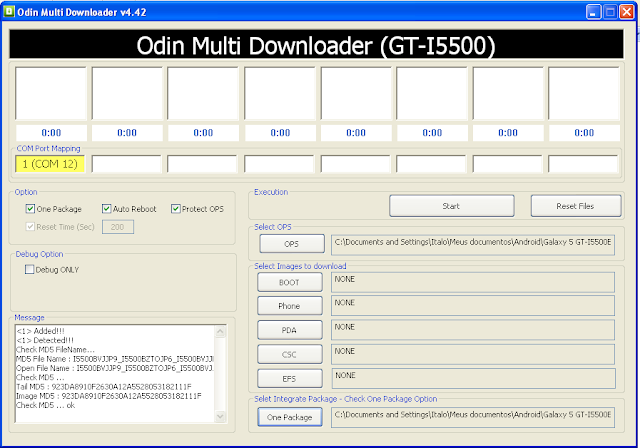Click the 'Check MD5 ... ok' log line
The image size is (640, 448).
[x=45, y=405]
